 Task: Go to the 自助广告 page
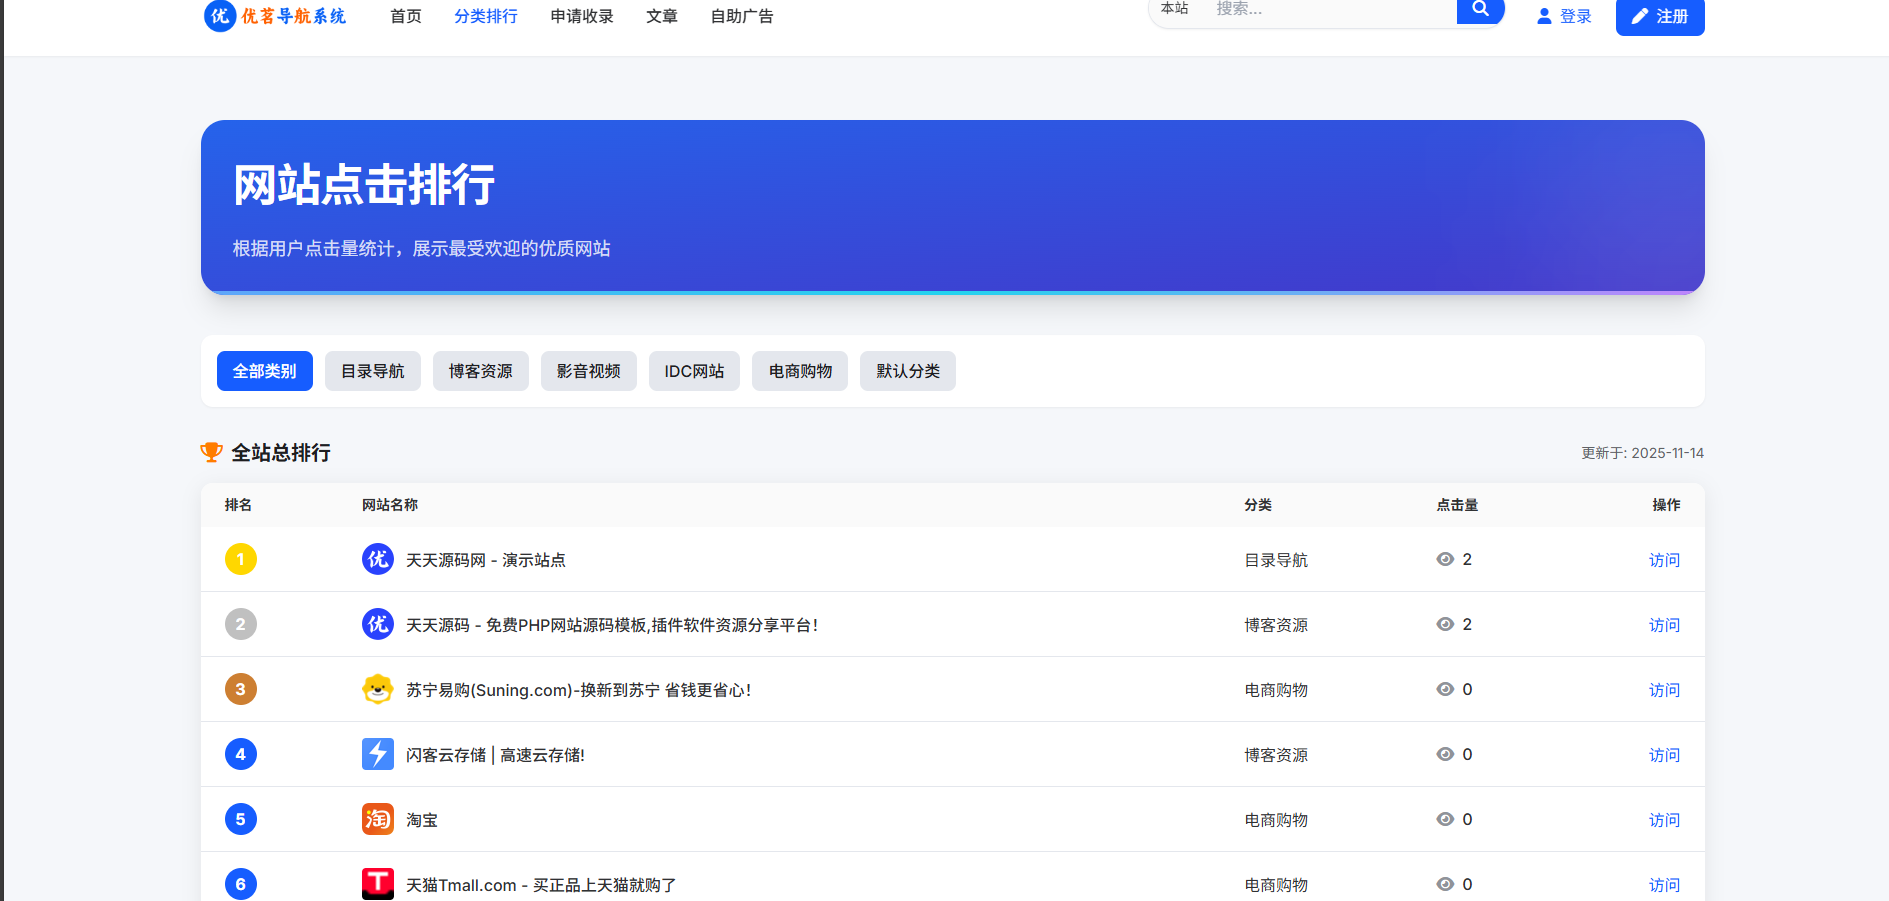click(741, 16)
